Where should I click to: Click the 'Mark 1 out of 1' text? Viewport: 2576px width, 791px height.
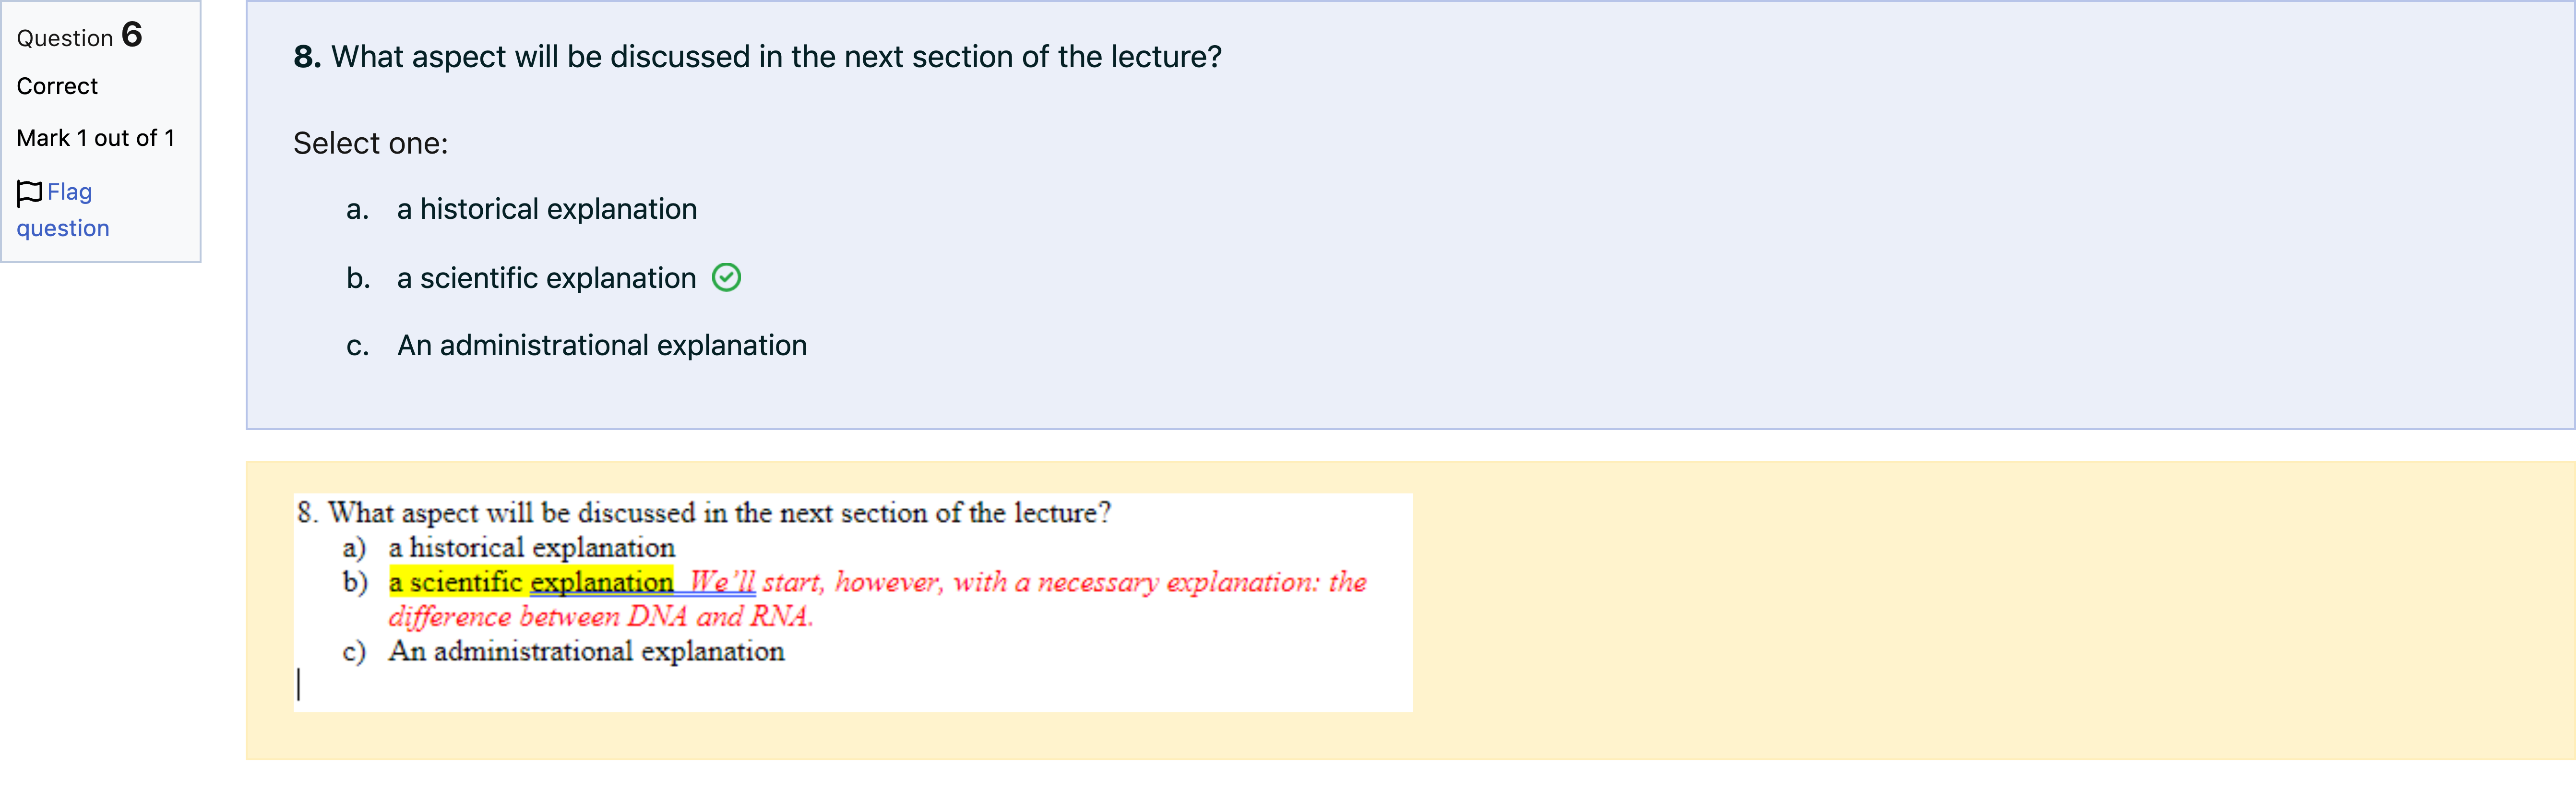(x=96, y=138)
